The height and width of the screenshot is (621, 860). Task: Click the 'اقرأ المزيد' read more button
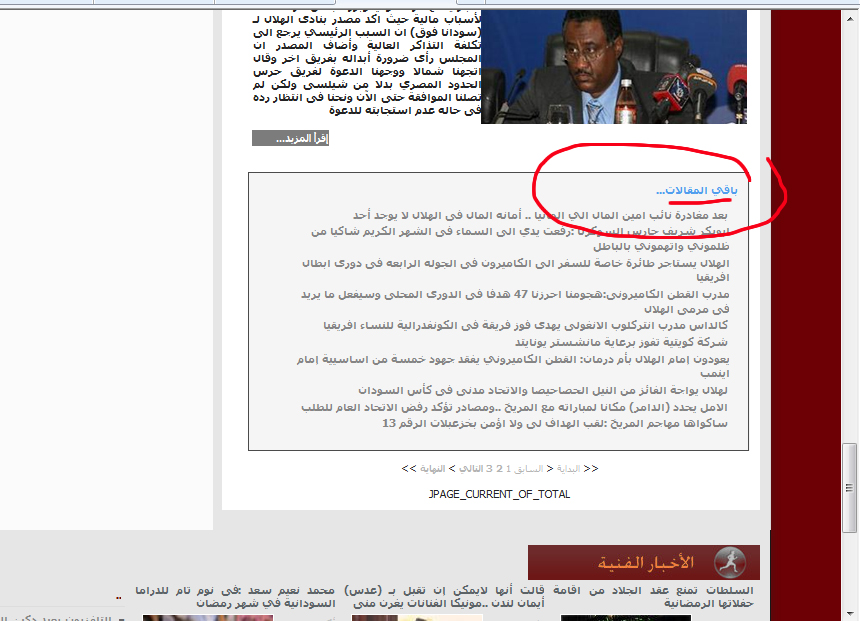[x=290, y=138]
